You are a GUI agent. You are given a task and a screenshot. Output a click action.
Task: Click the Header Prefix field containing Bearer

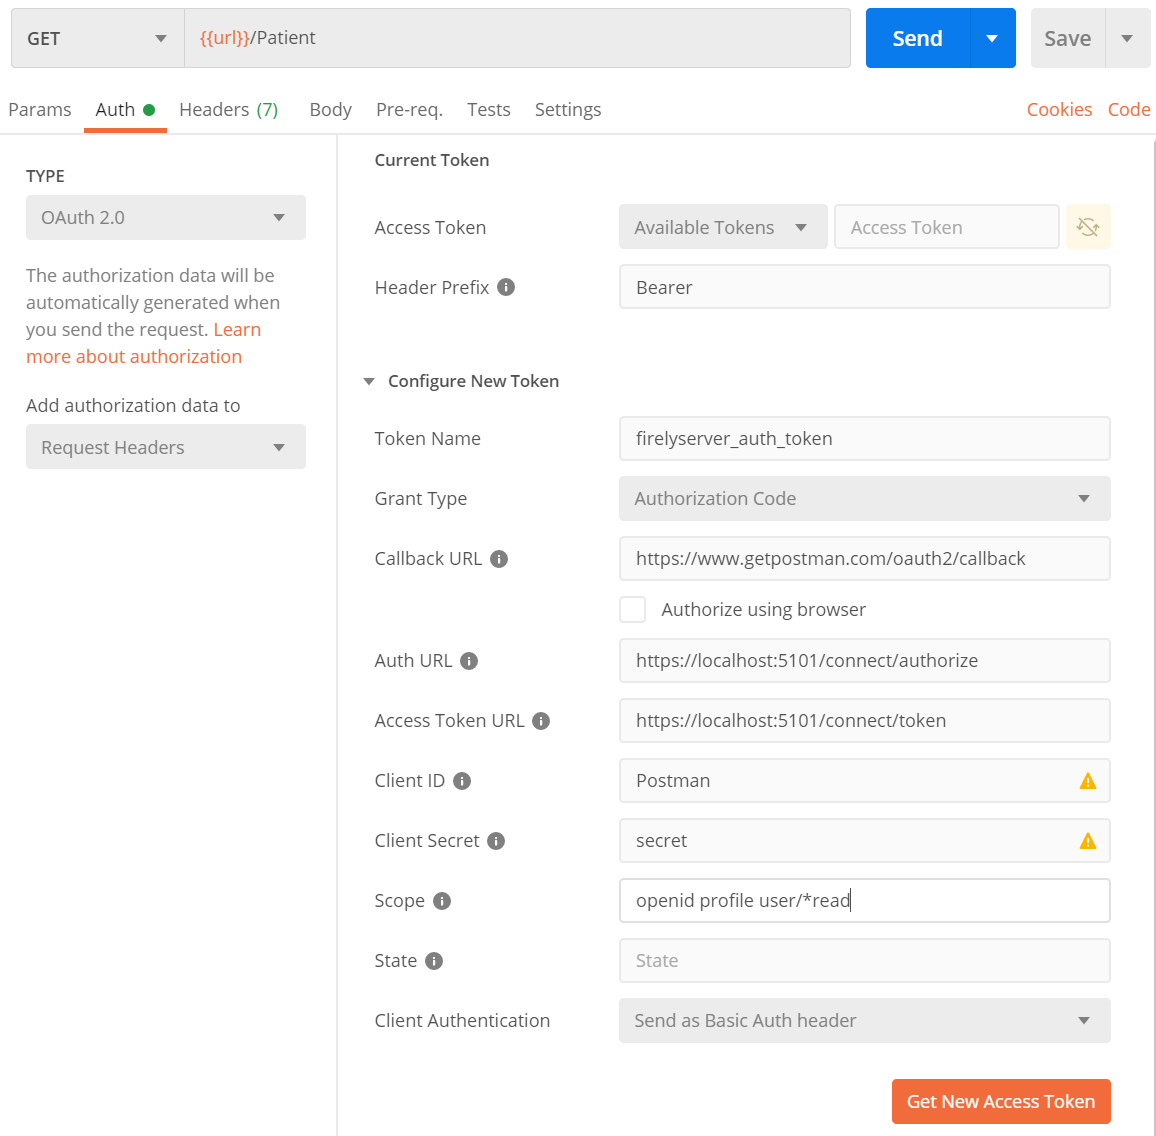click(x=865, y=287)
